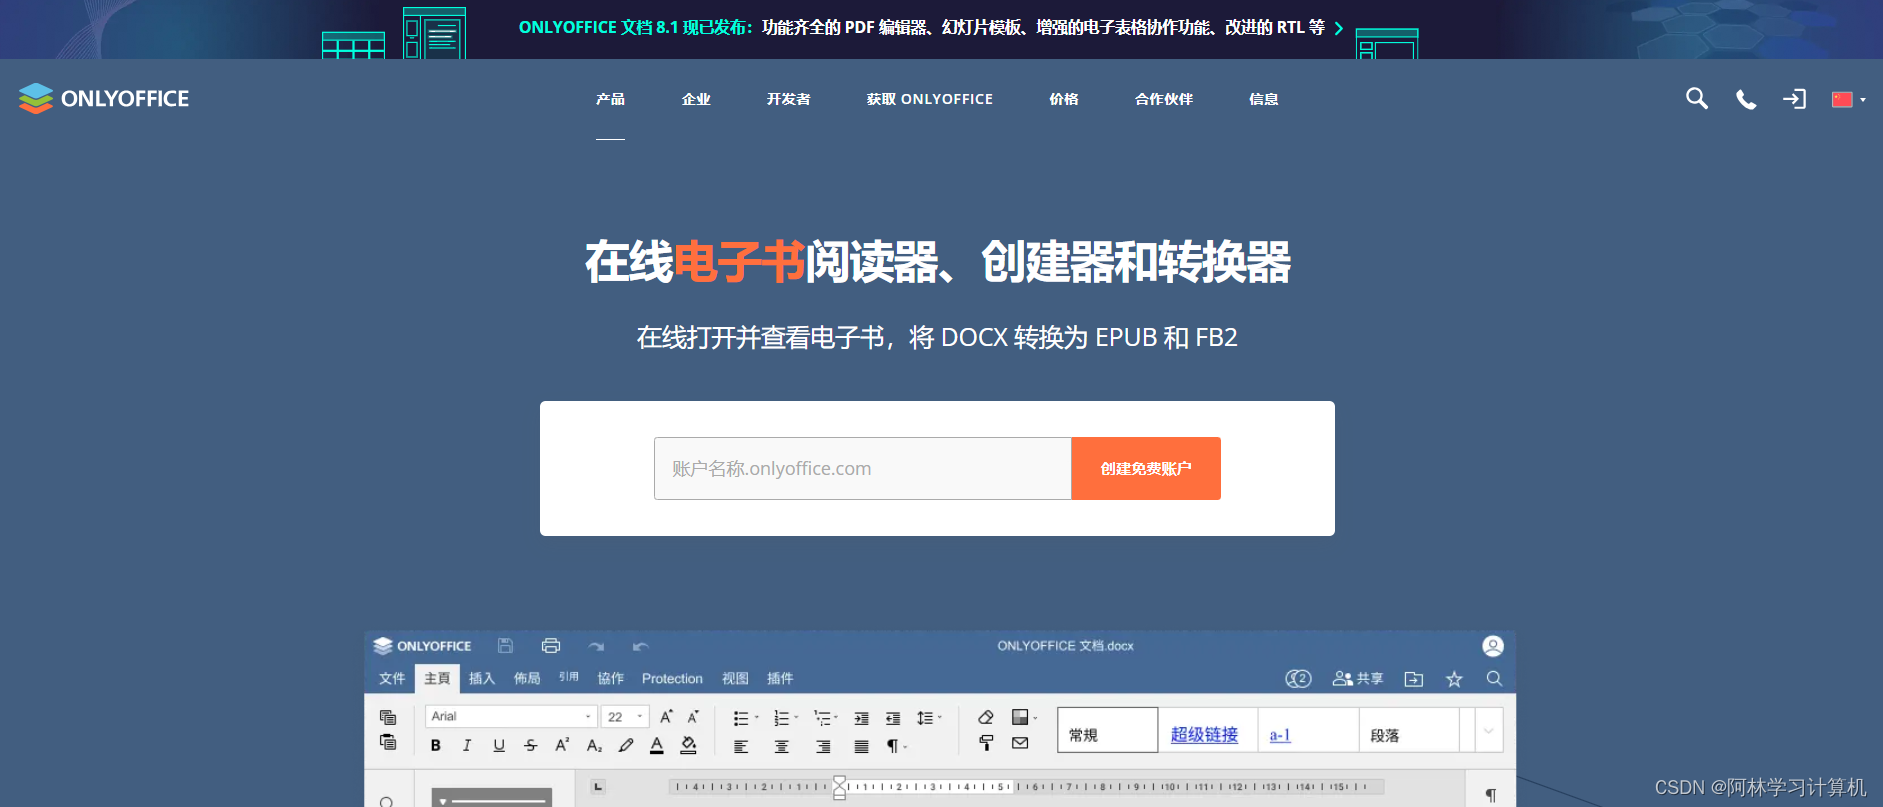Viewport: 1883px width, 807px height.
Task: Open the 开发者 navigation menu
Action: (788, 99)
